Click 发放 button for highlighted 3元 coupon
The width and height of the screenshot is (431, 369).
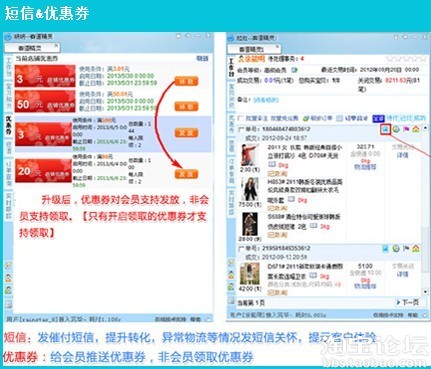186,133
